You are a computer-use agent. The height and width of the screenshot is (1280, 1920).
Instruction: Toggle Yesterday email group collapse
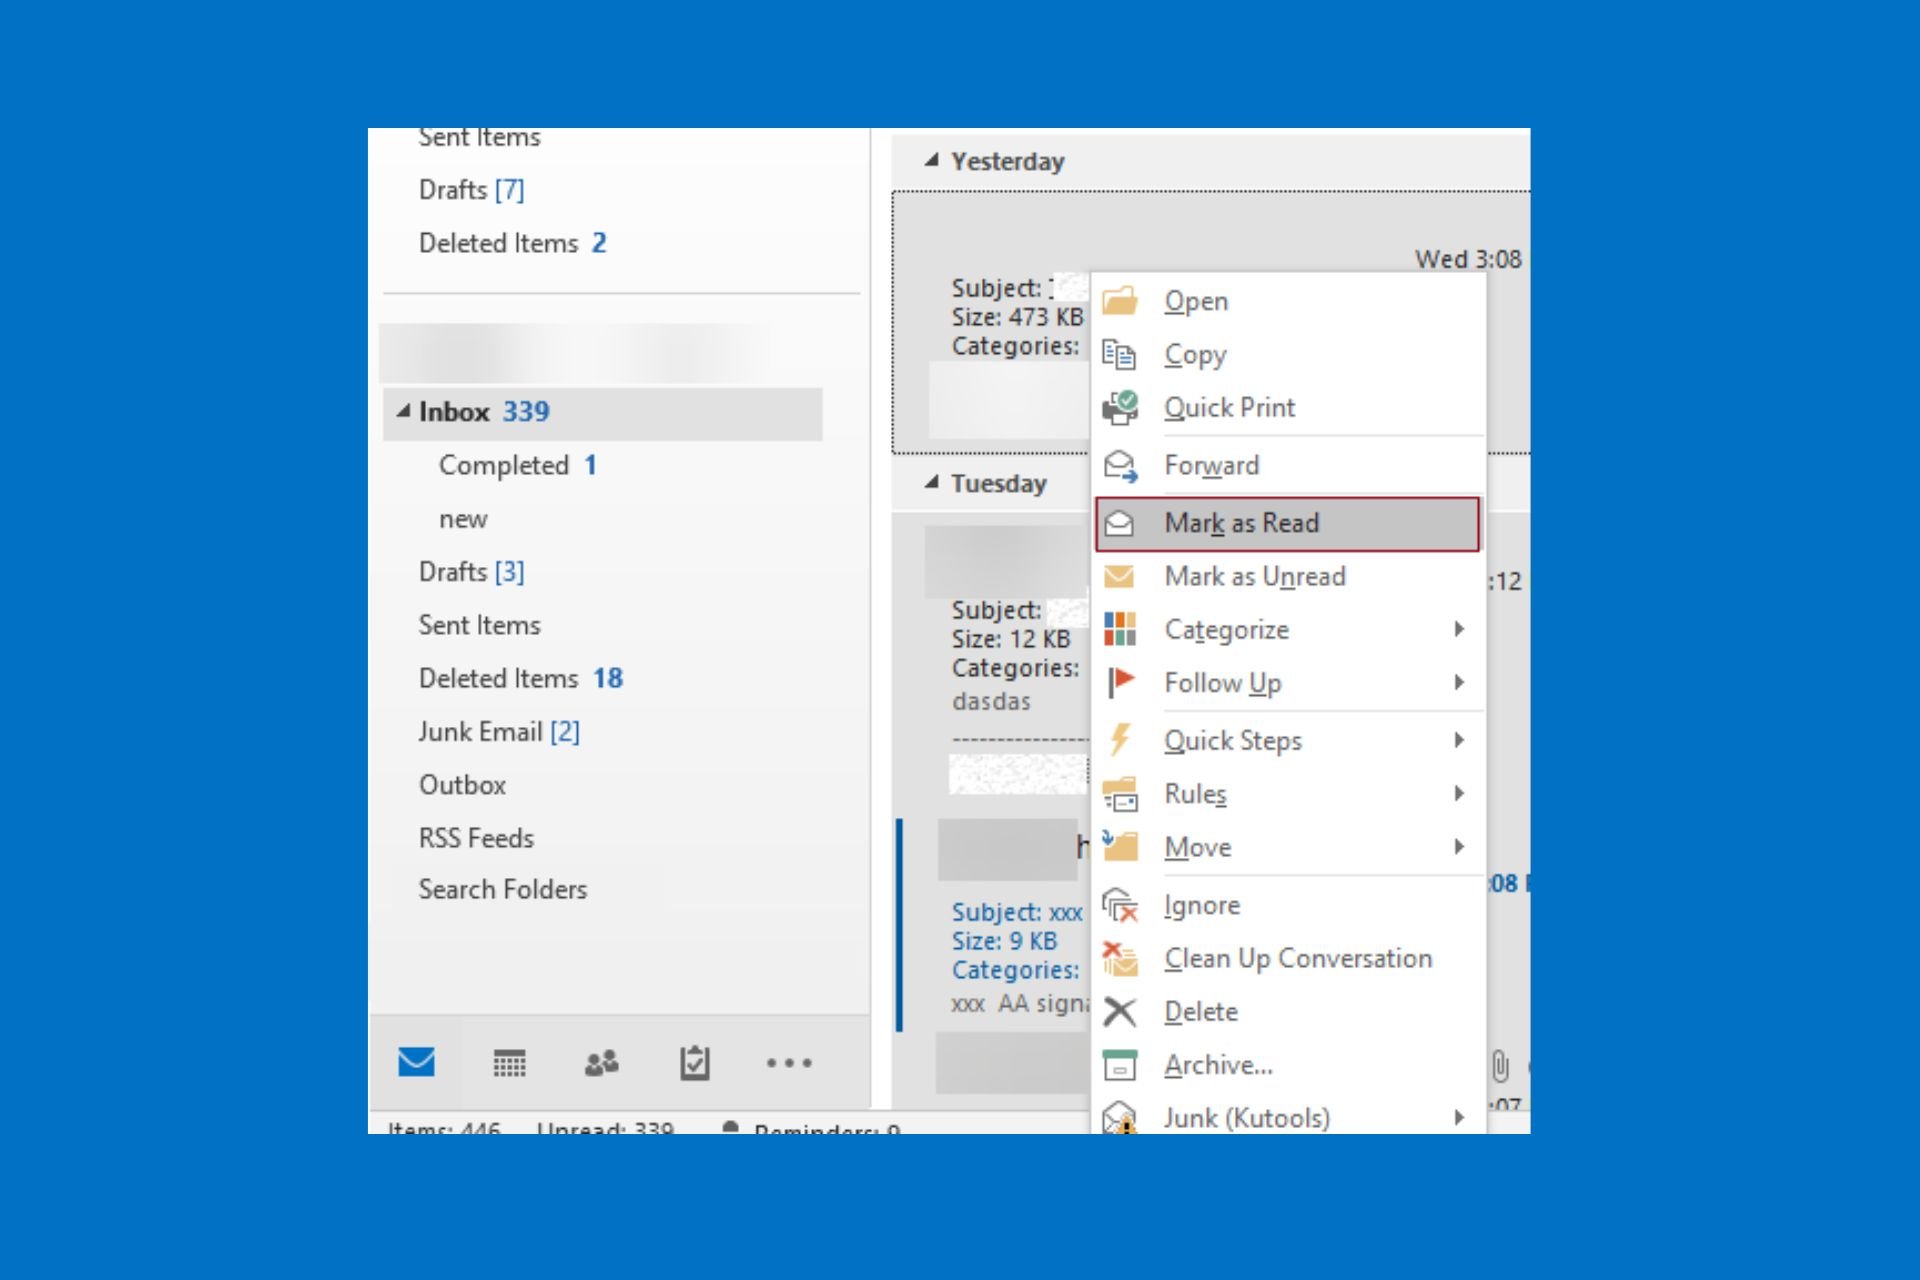(x=930, y=160)
